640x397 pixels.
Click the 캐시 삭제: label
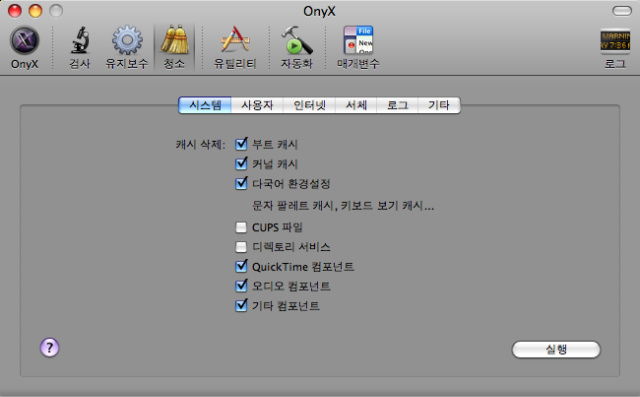[200, 144]
